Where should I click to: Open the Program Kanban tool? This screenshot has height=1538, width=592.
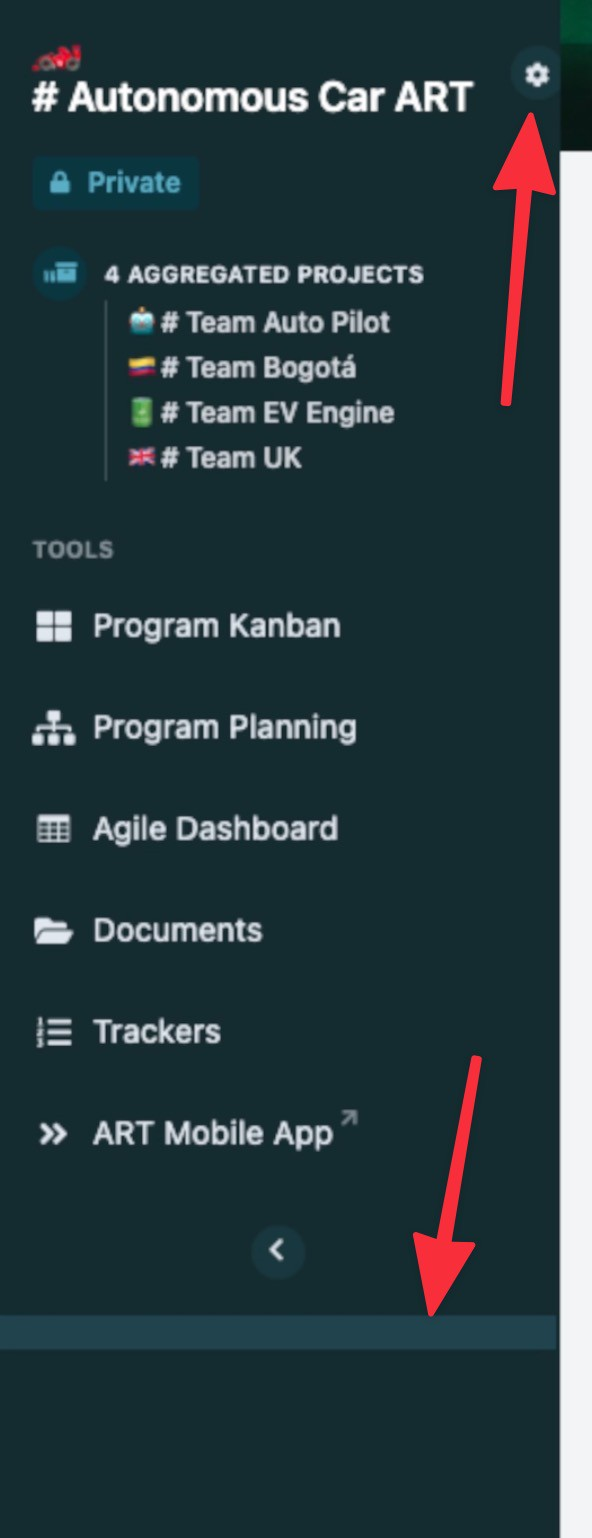pos(217,626)
